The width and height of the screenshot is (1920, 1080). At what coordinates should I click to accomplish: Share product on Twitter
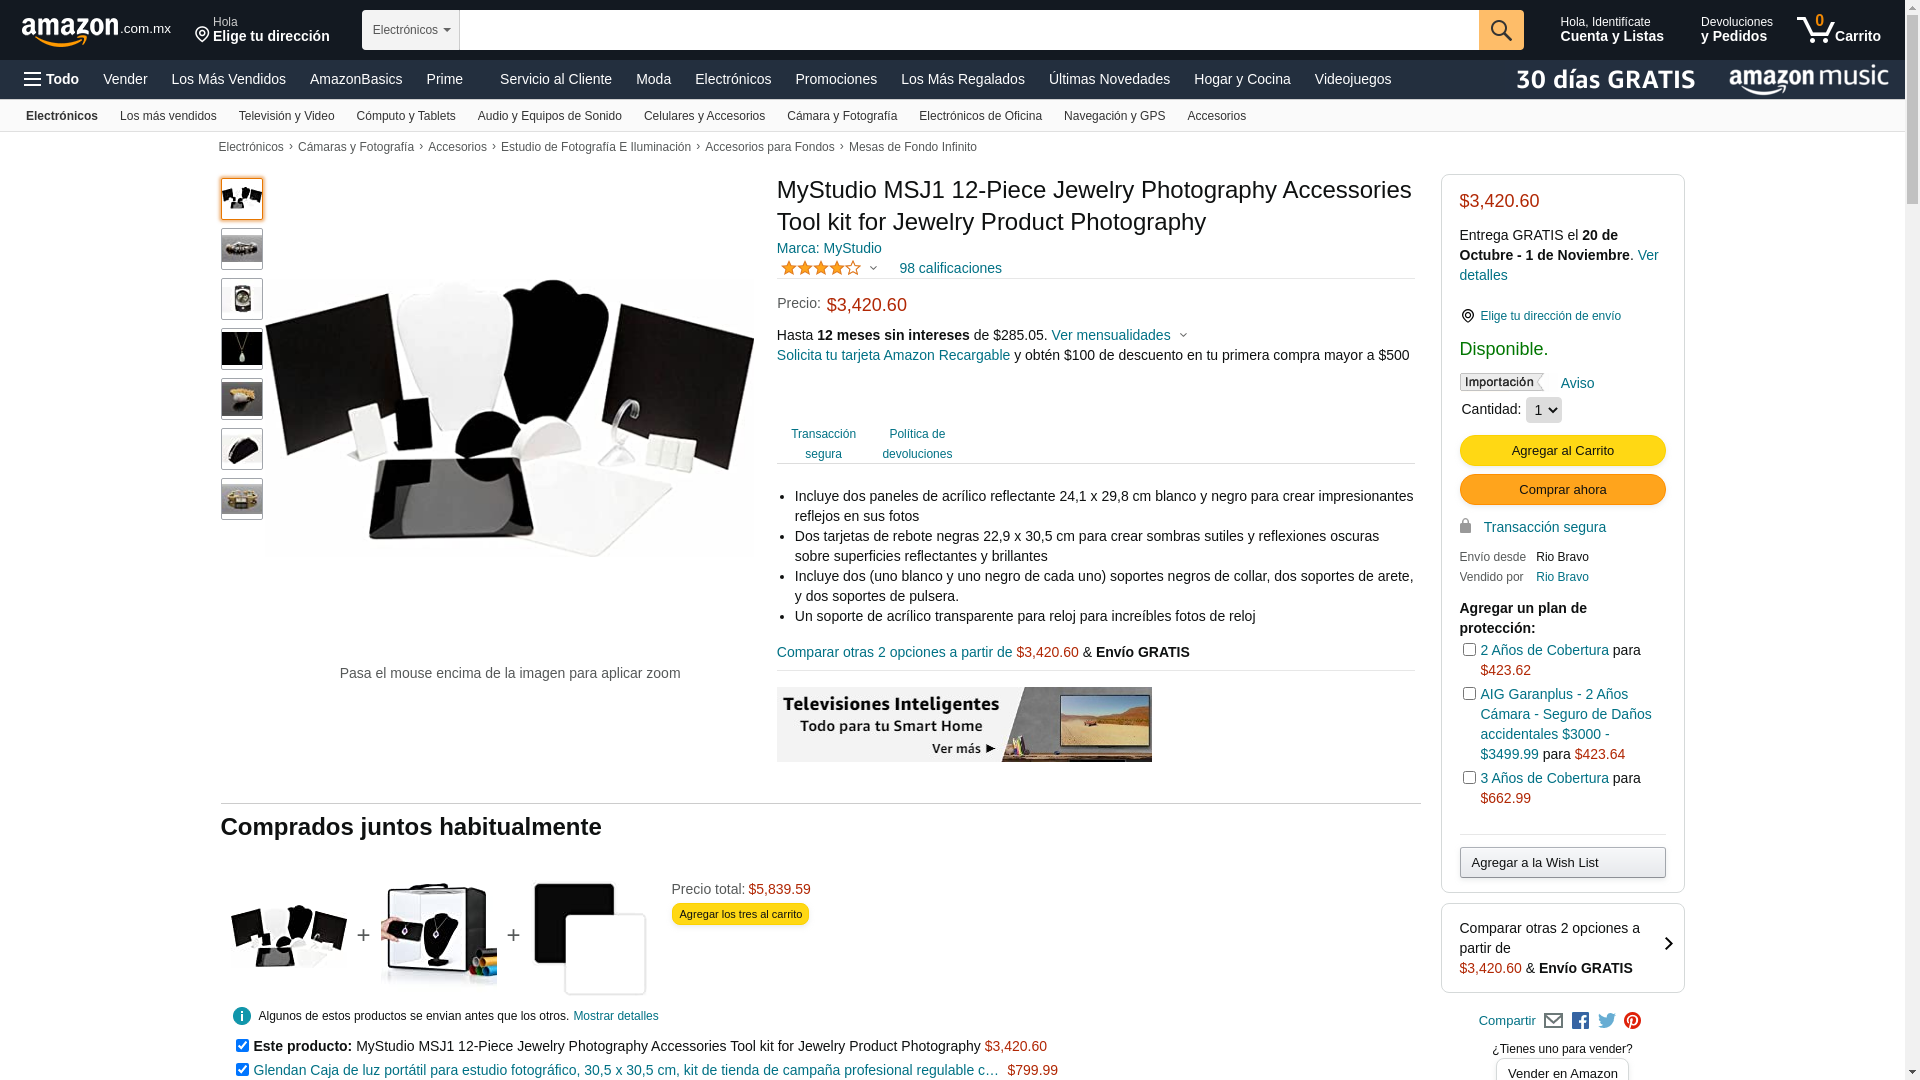[1607, 1021]
